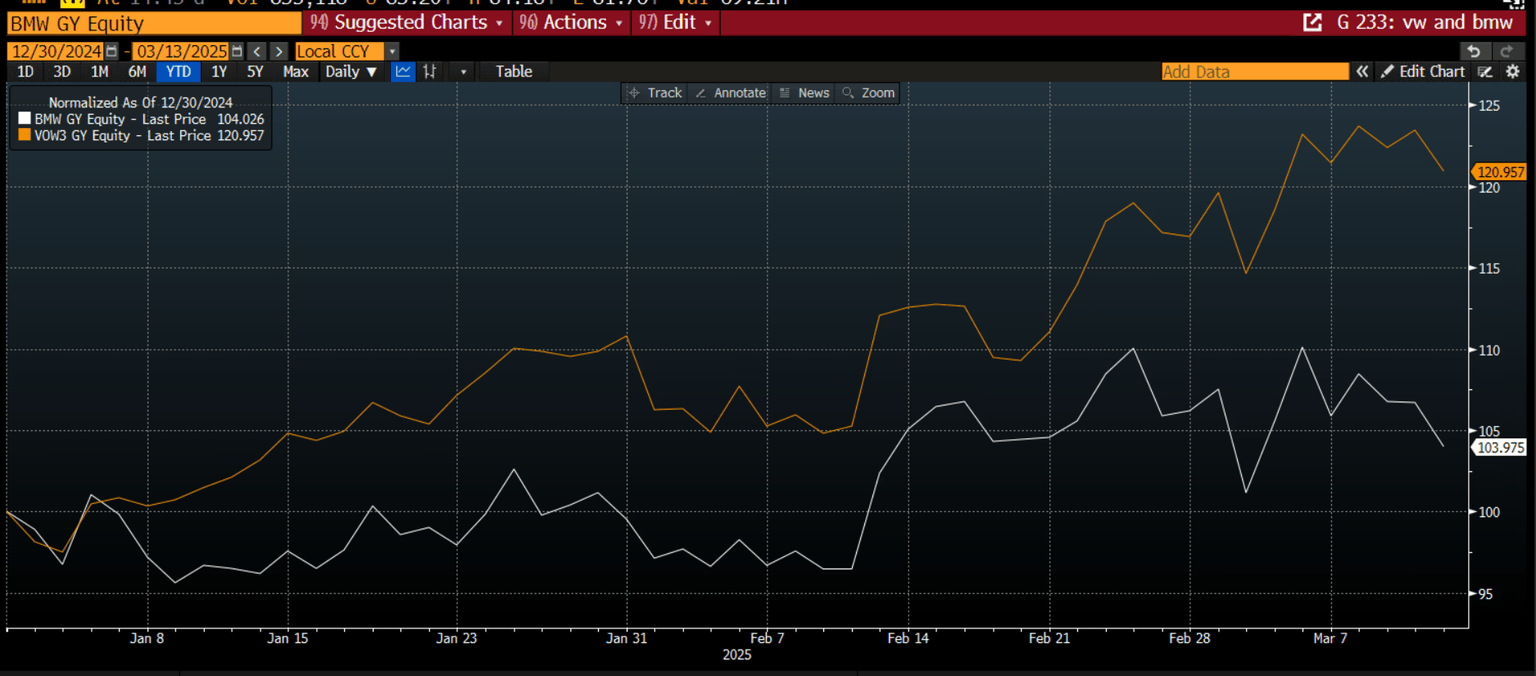
Task: Open the start date calendar picker
Action: point(112,51)
